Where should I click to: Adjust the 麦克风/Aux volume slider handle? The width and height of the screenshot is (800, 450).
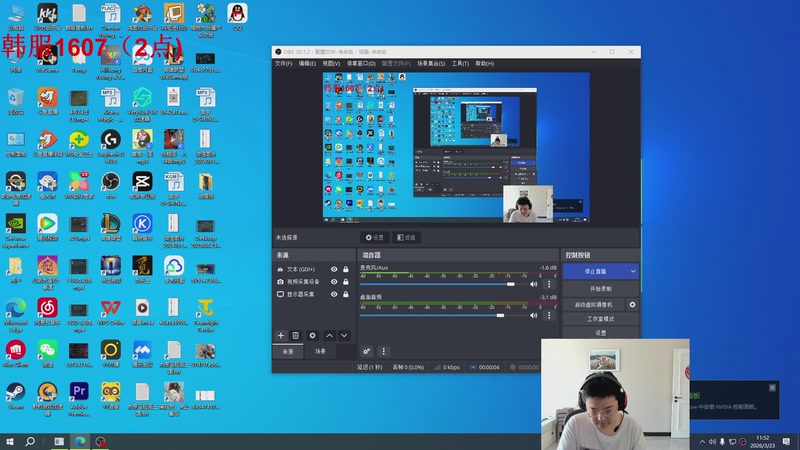tap(511, 284)
